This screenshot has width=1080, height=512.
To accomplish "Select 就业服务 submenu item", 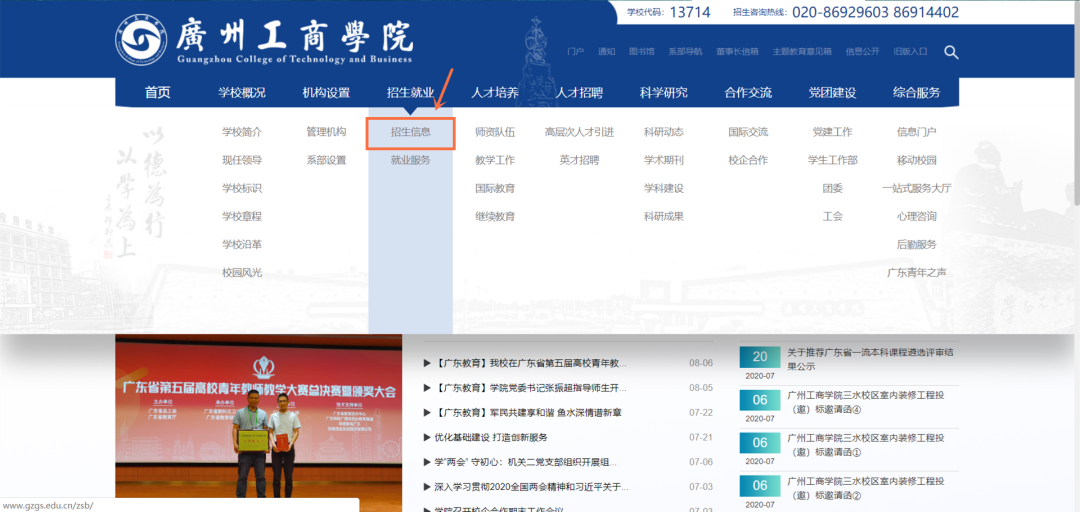I will click(x=411, y=161).
